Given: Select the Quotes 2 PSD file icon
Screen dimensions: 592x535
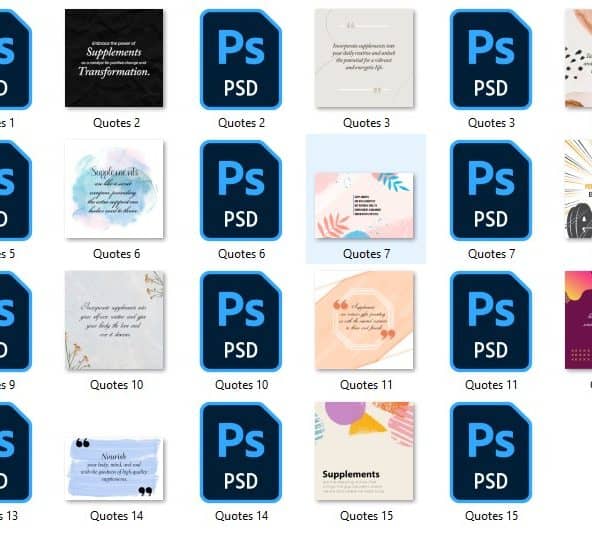Looking at the screenshot, I should point(241,59).
